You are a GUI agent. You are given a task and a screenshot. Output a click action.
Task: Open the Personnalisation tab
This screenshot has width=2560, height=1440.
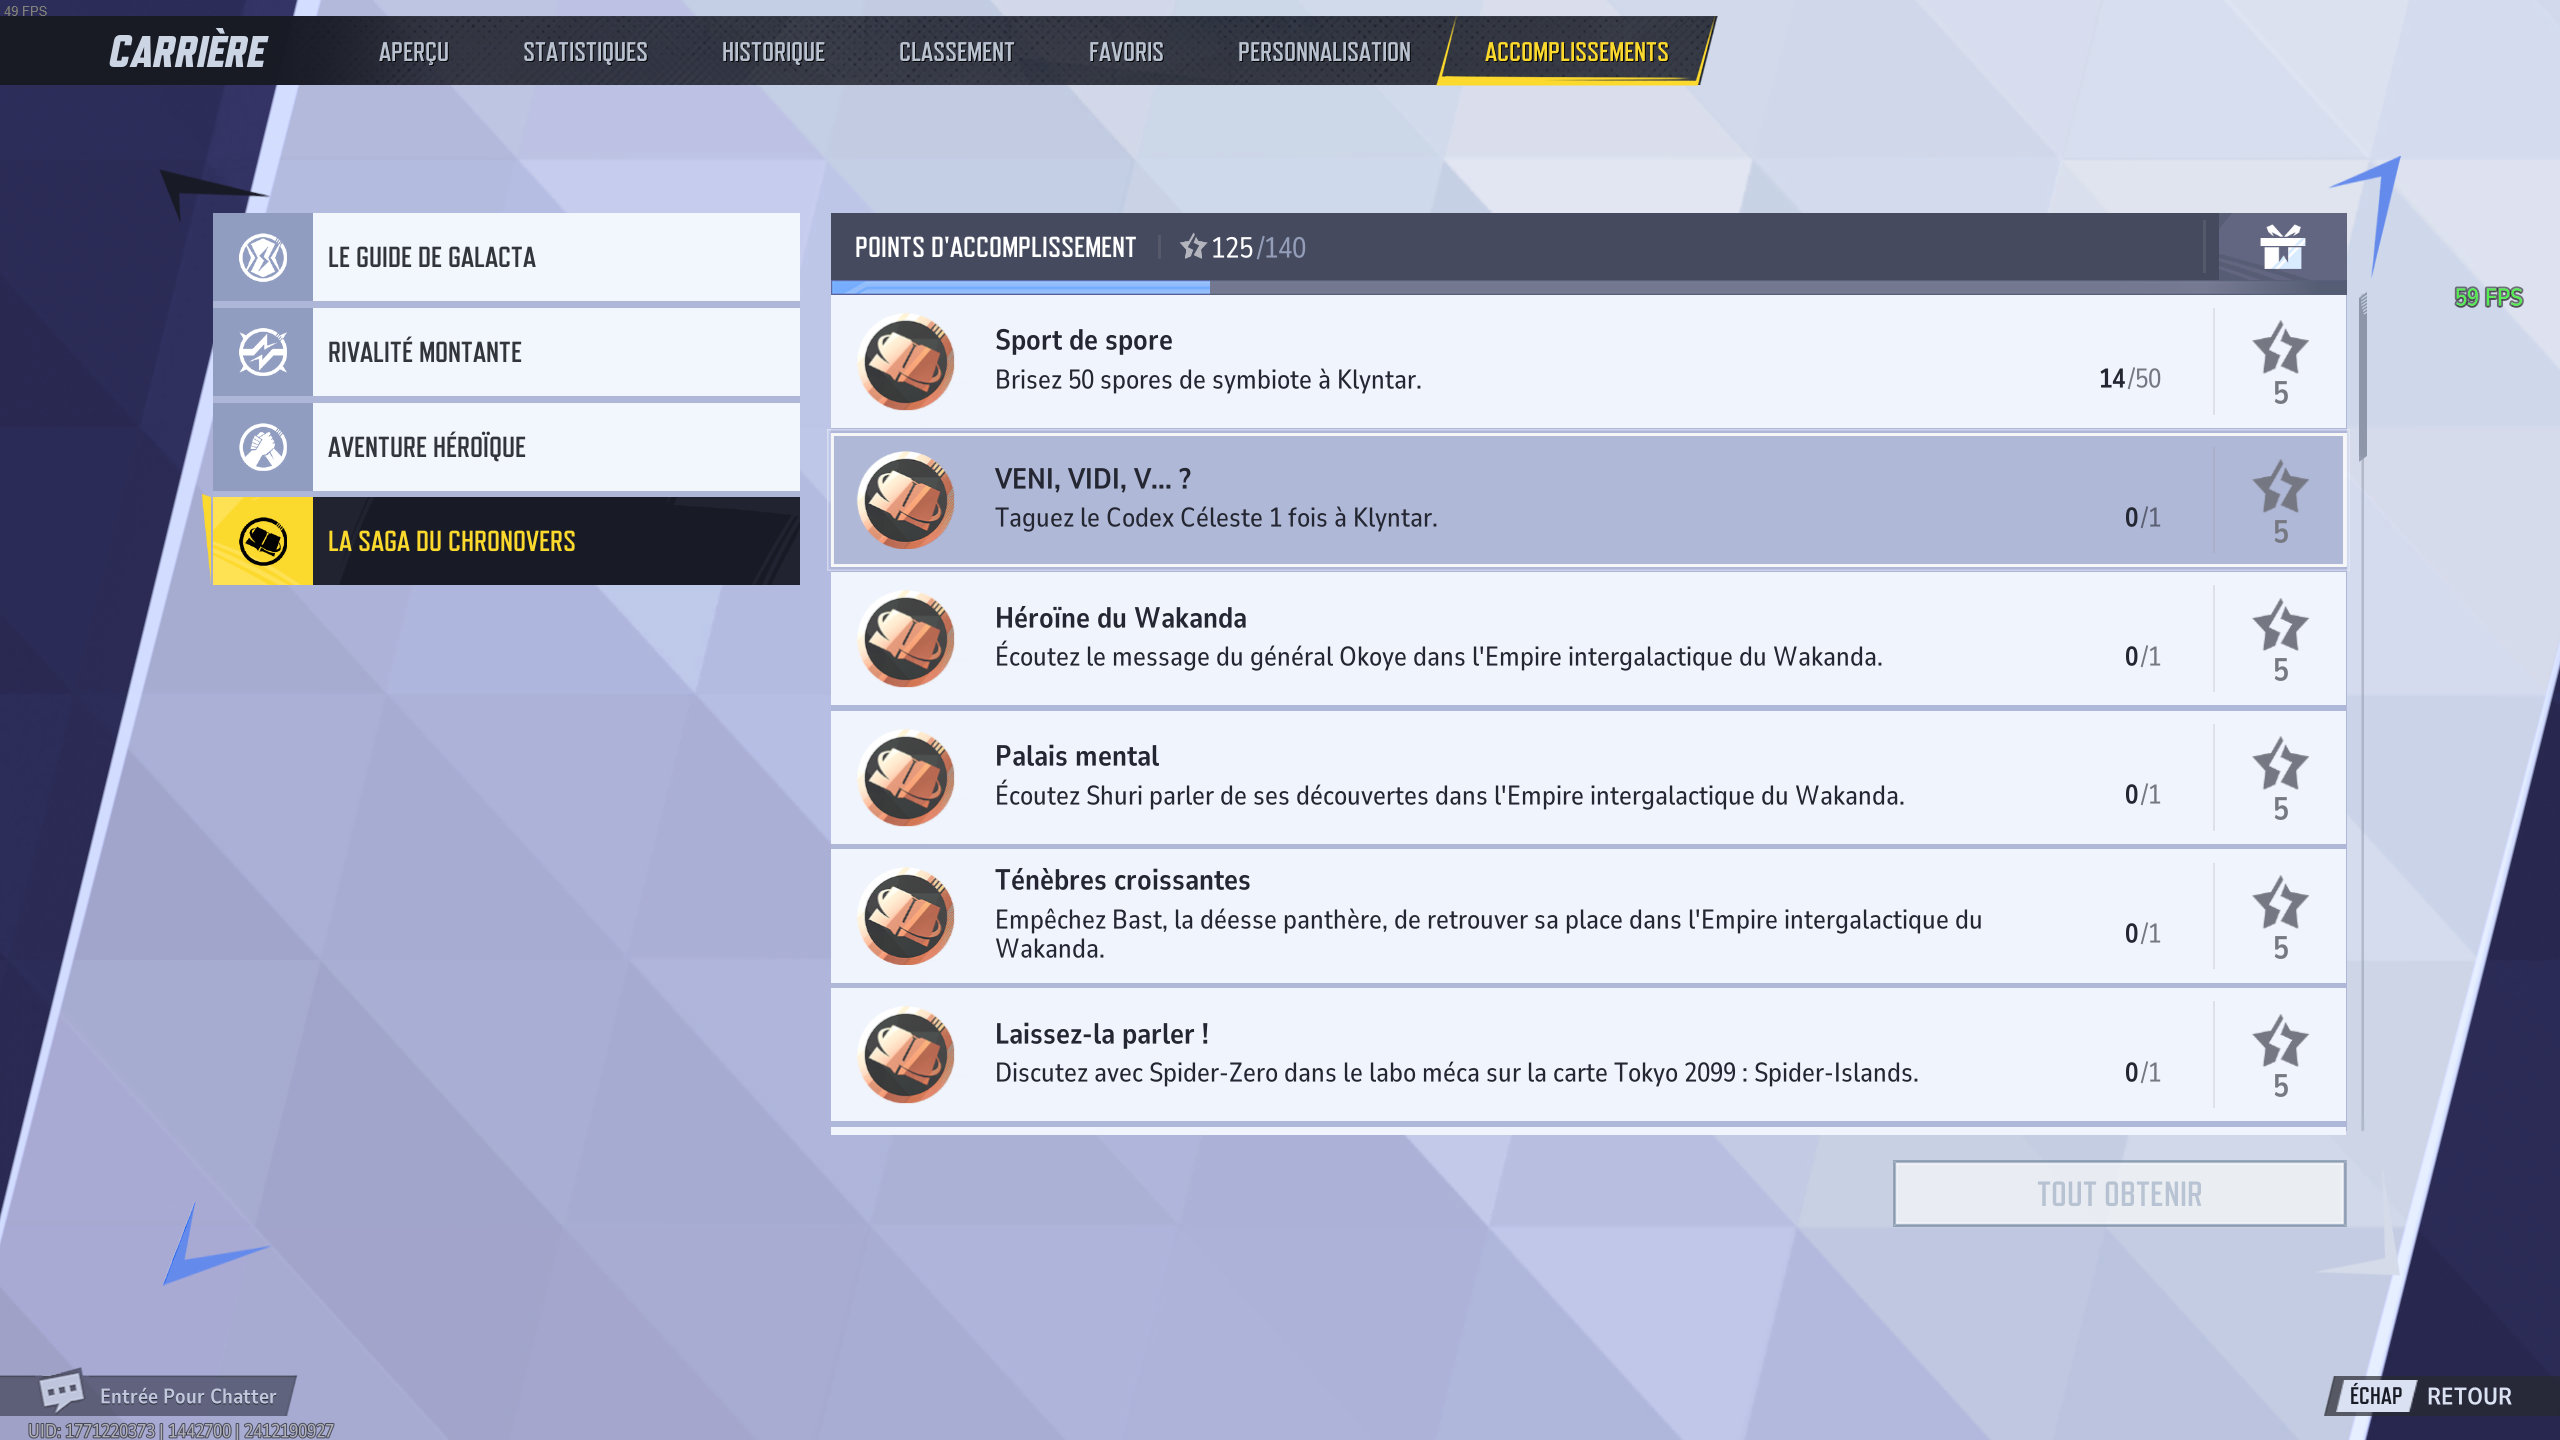tap(1324, 52)
